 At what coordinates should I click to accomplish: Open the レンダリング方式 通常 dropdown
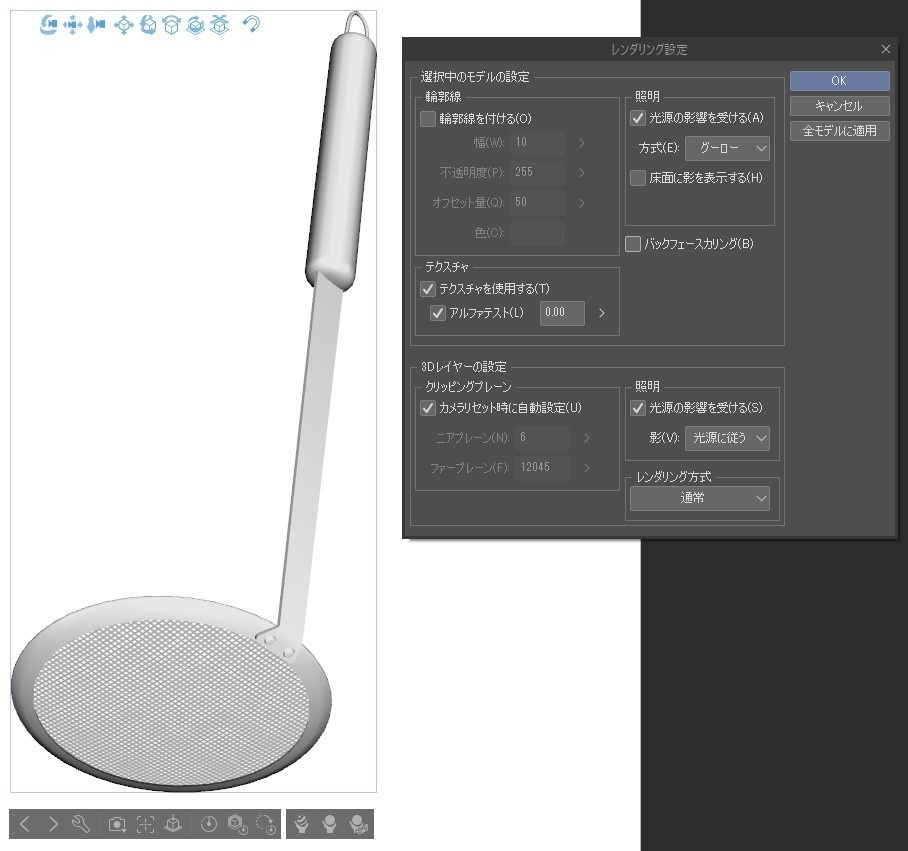[700, 498]
